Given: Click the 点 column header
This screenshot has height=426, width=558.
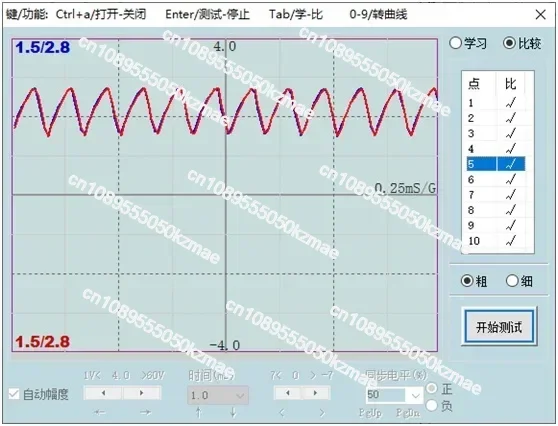Looking at the screenshot, I should pyautogui.click(x=474, y=84).
